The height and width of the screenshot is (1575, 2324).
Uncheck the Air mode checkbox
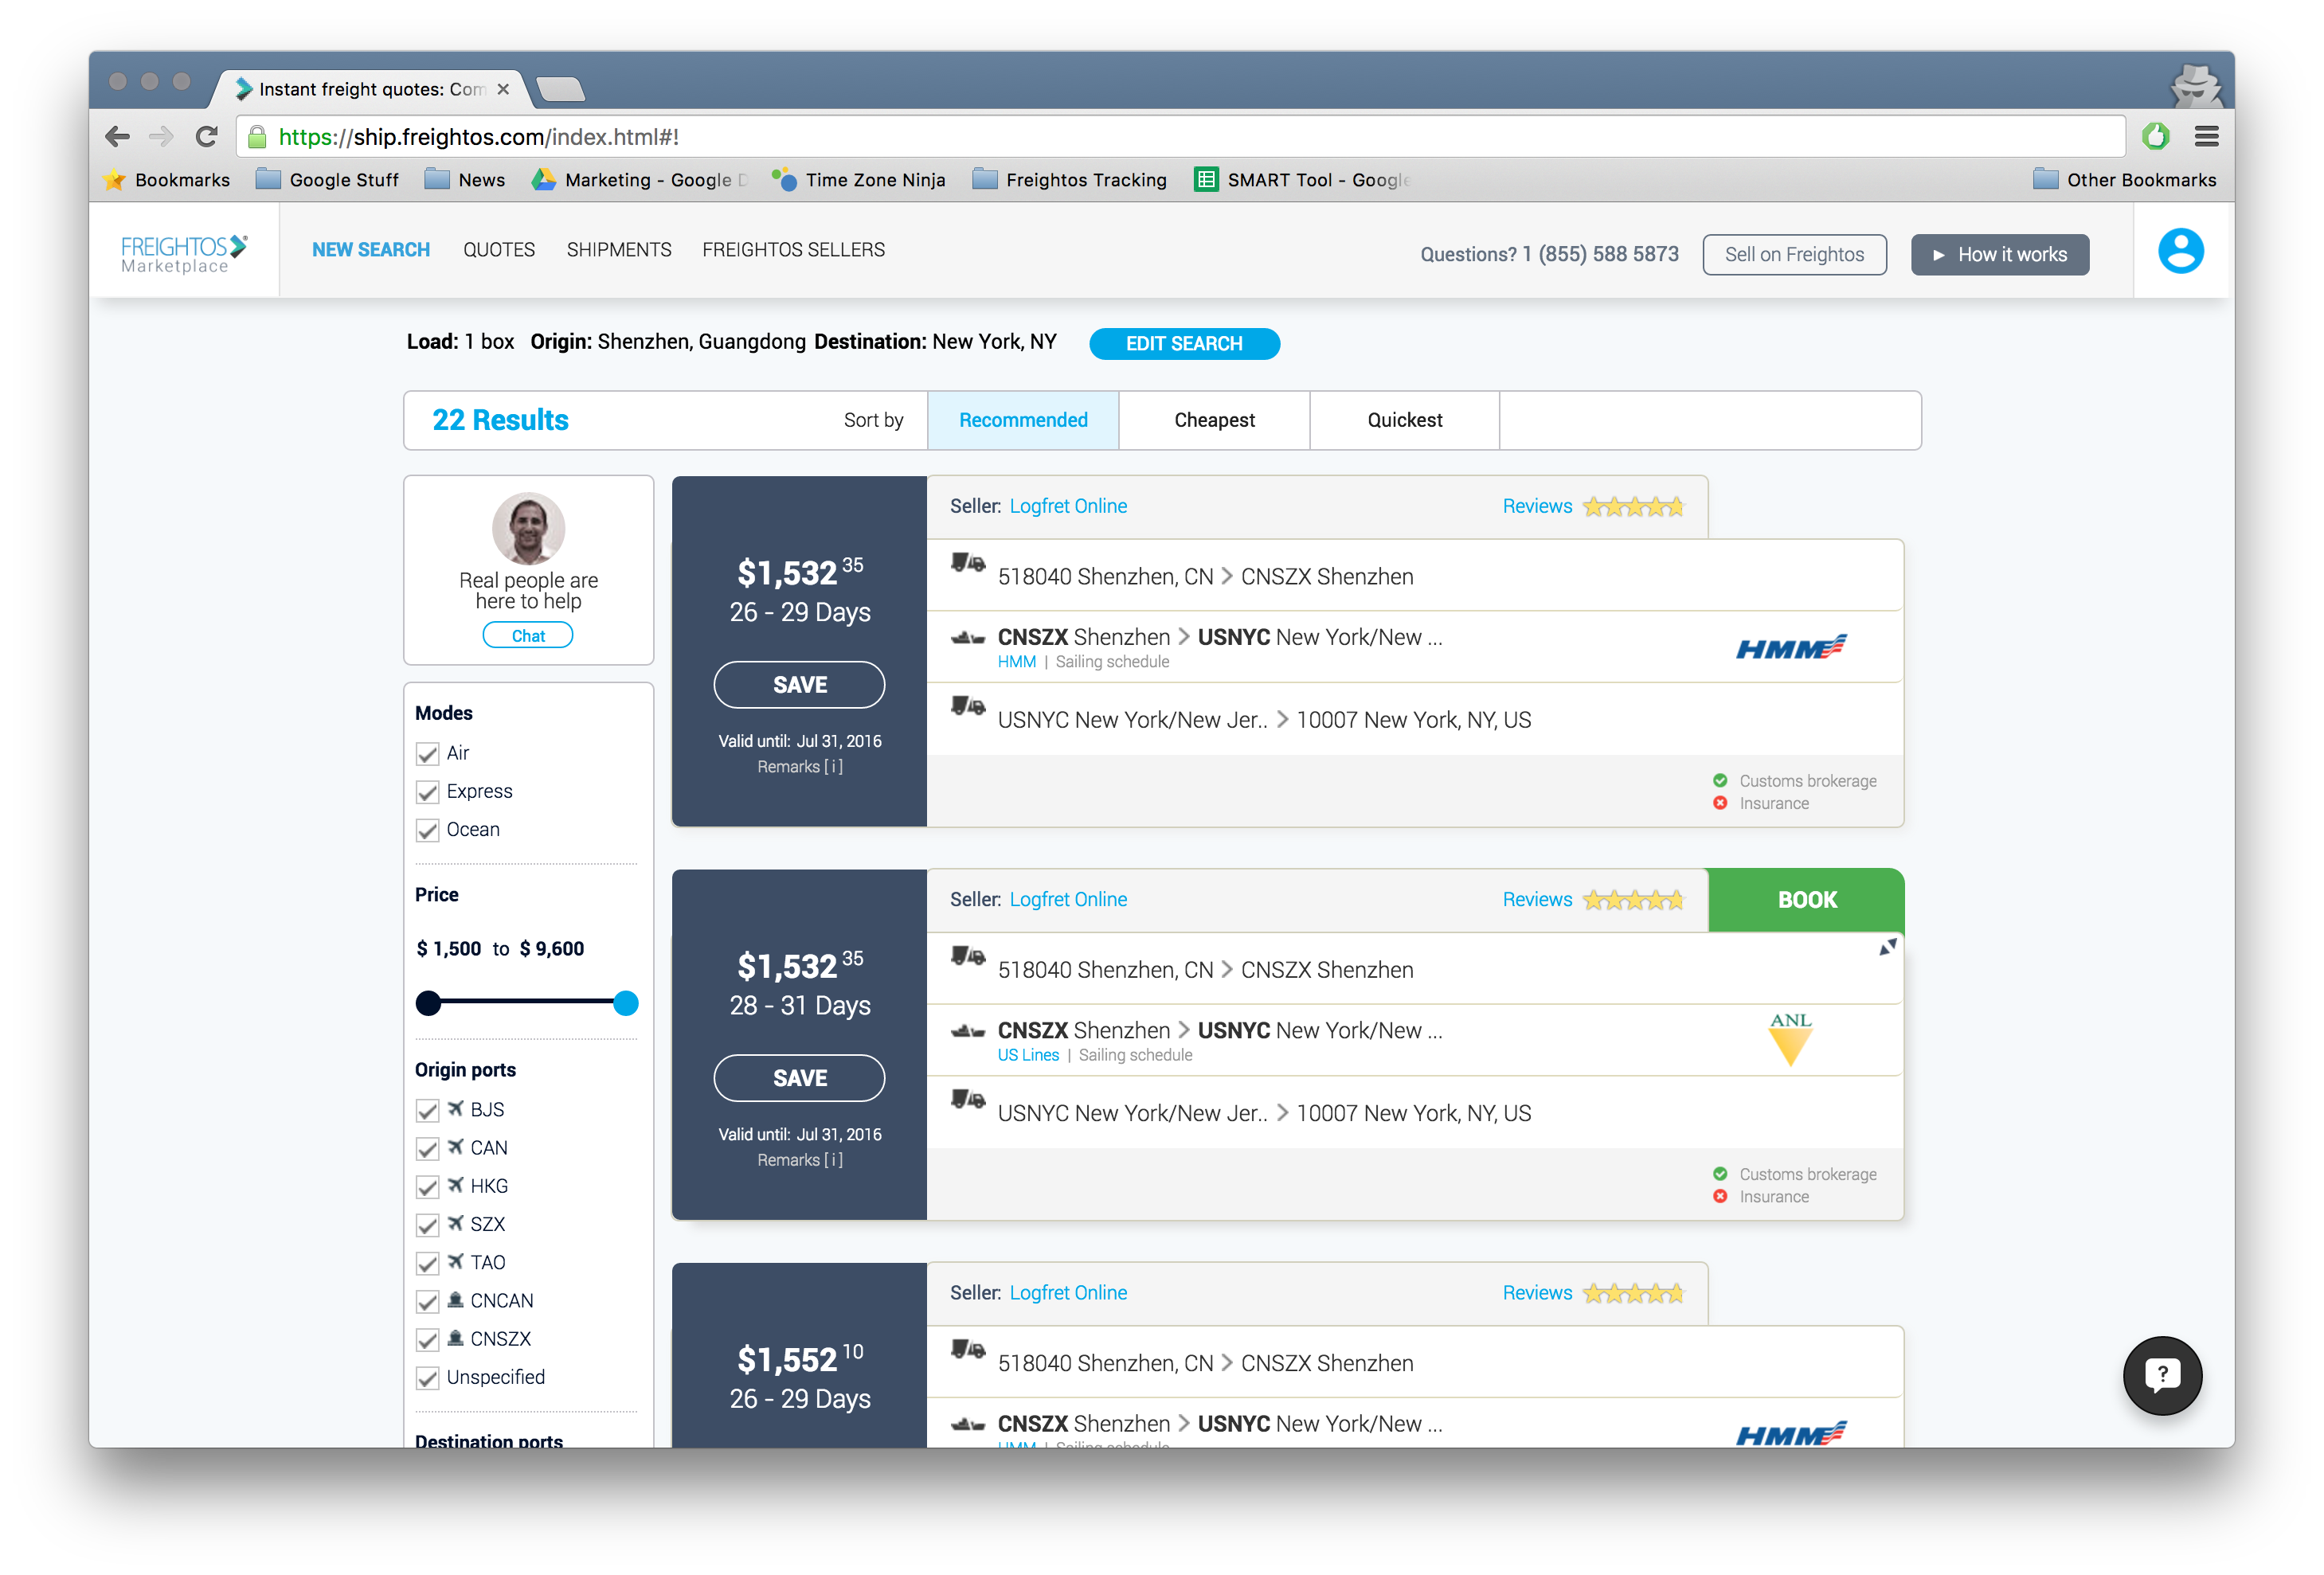click(428, 754)
